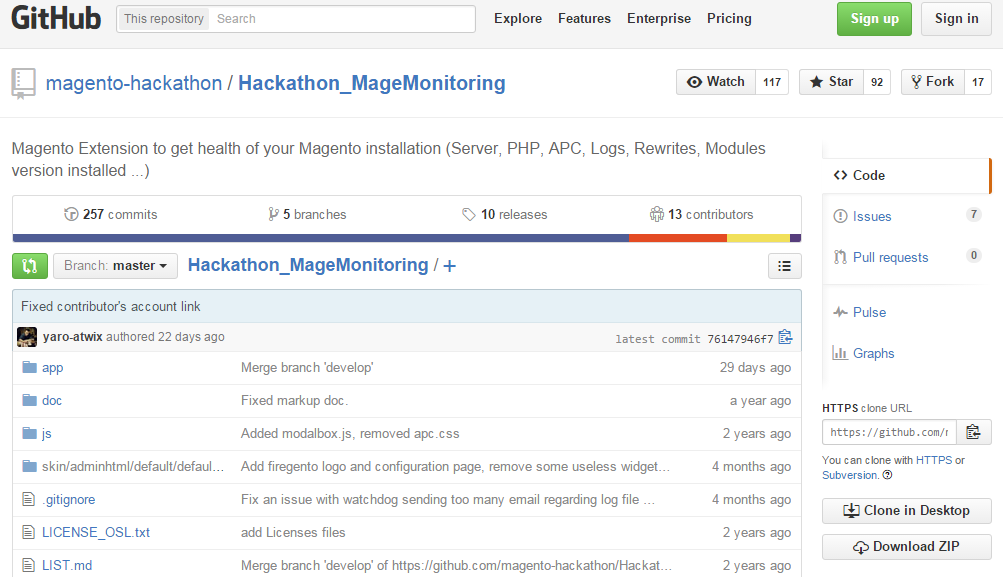Copy the HTTPS clone URL clipboard icon
The height and width of the screenshot is (577, 1003).
coord(974,432)
